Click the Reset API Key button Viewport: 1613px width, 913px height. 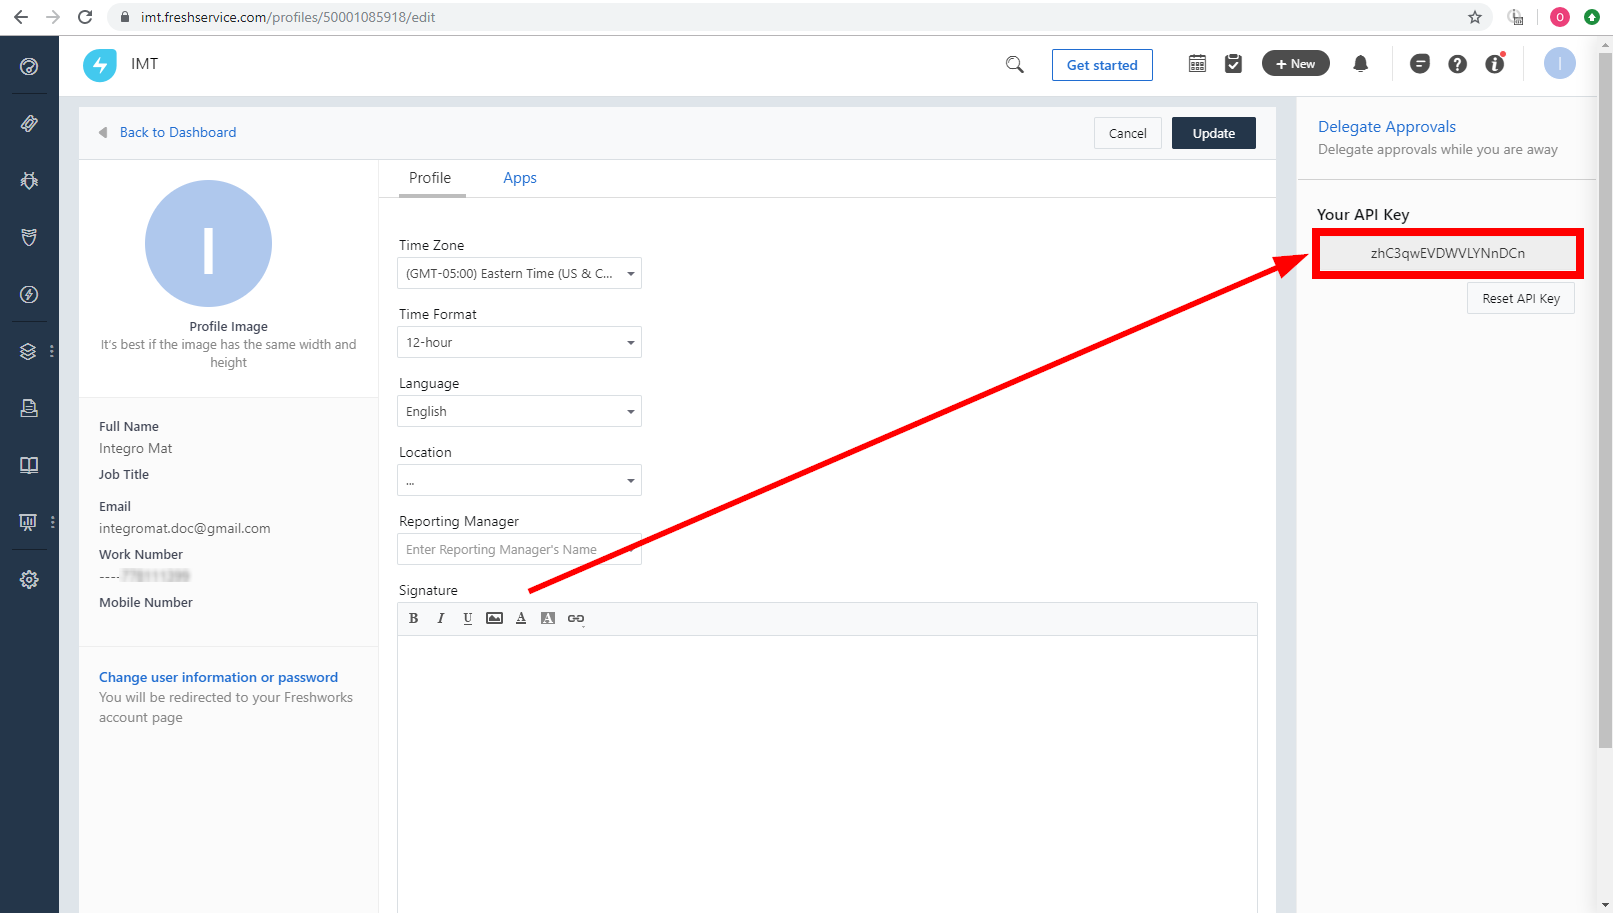point(1521,298)
